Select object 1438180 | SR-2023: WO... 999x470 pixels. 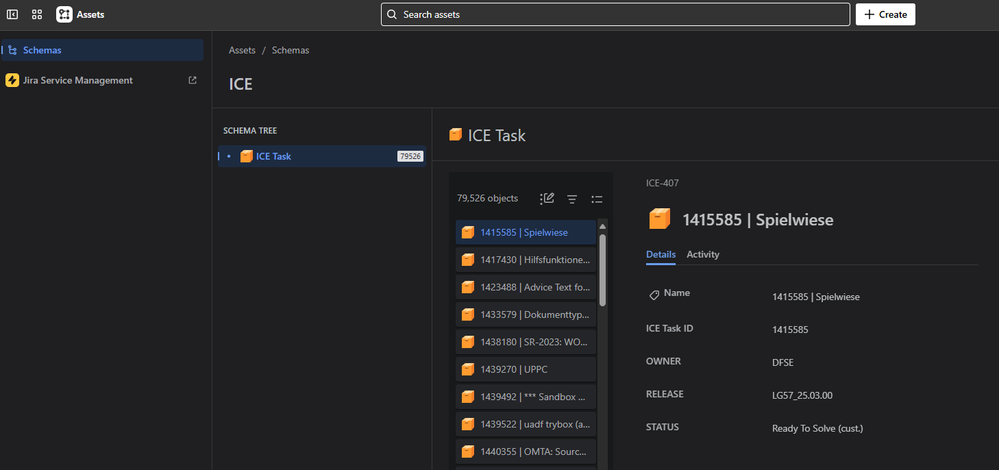[526, 341]
